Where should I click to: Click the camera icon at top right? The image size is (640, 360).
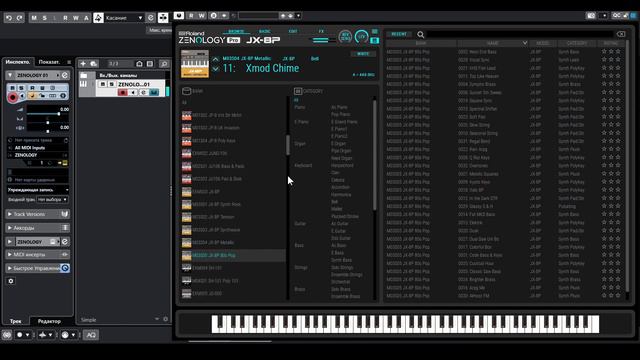point(591,16)
